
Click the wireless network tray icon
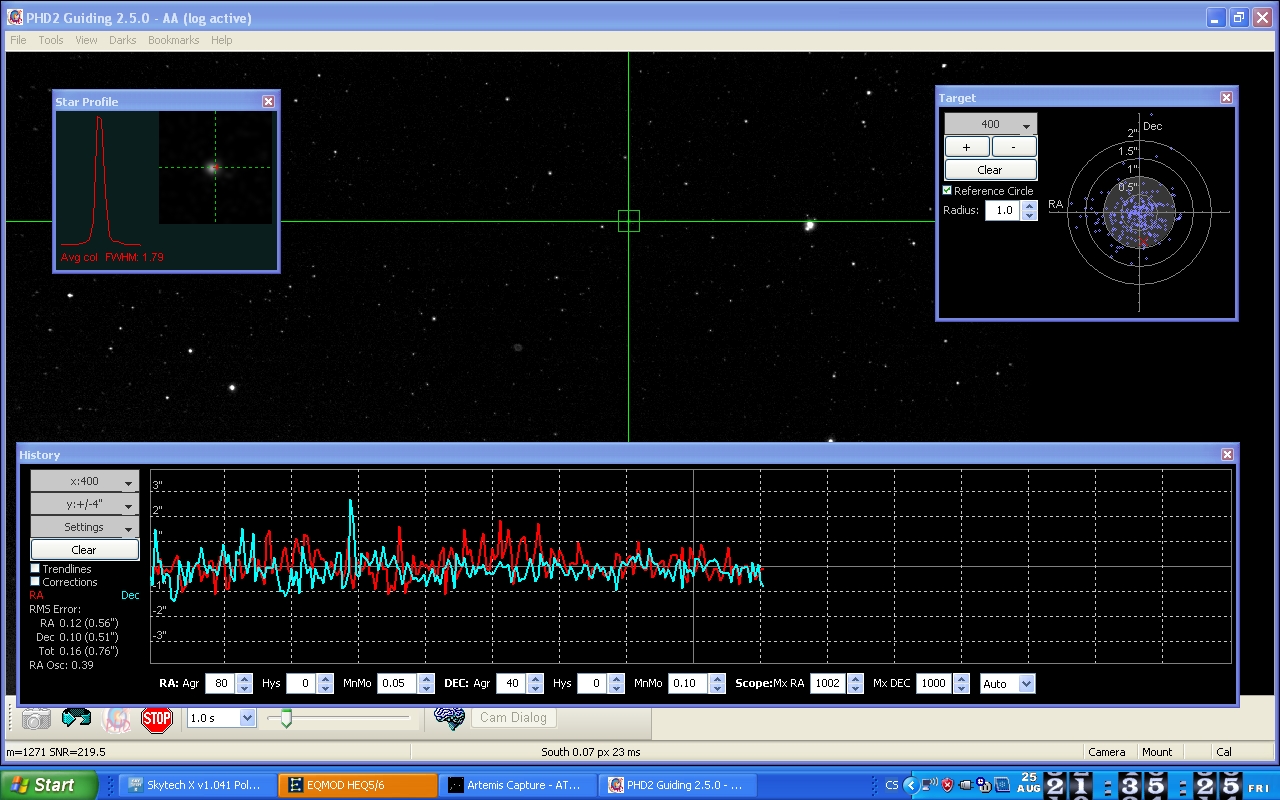929,785
